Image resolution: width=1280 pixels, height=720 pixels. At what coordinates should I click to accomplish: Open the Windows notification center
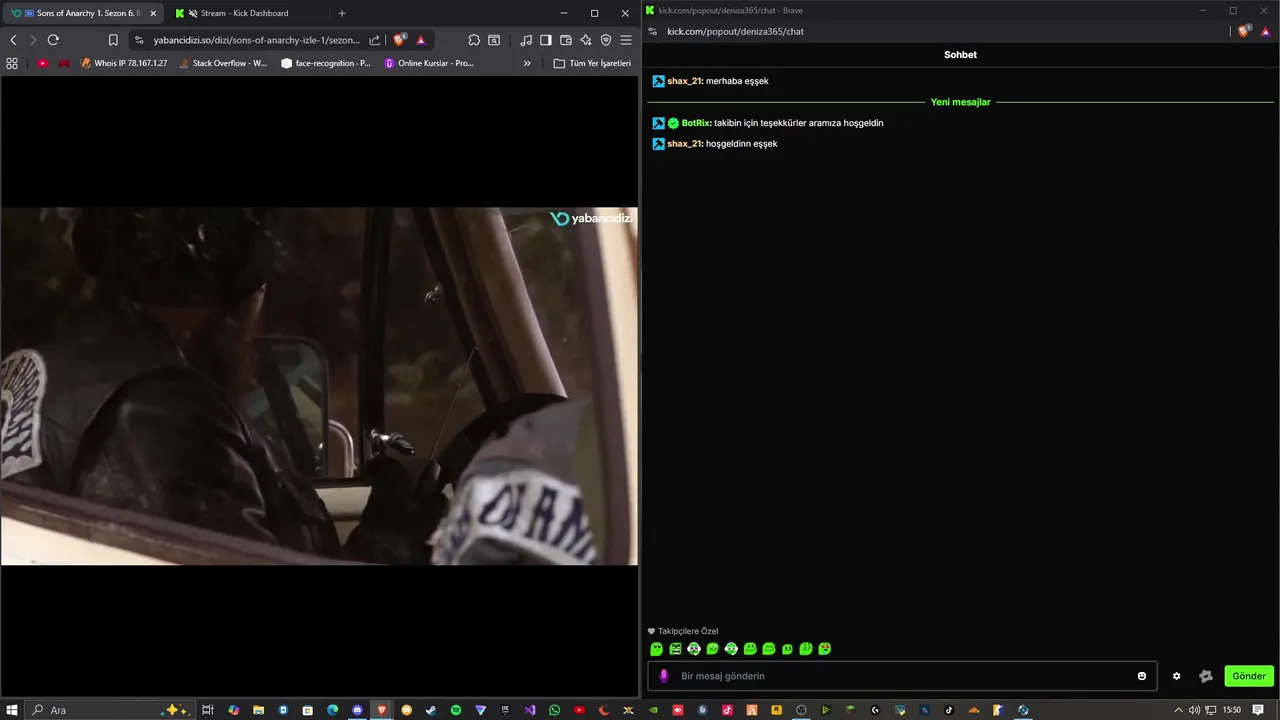1258,710
